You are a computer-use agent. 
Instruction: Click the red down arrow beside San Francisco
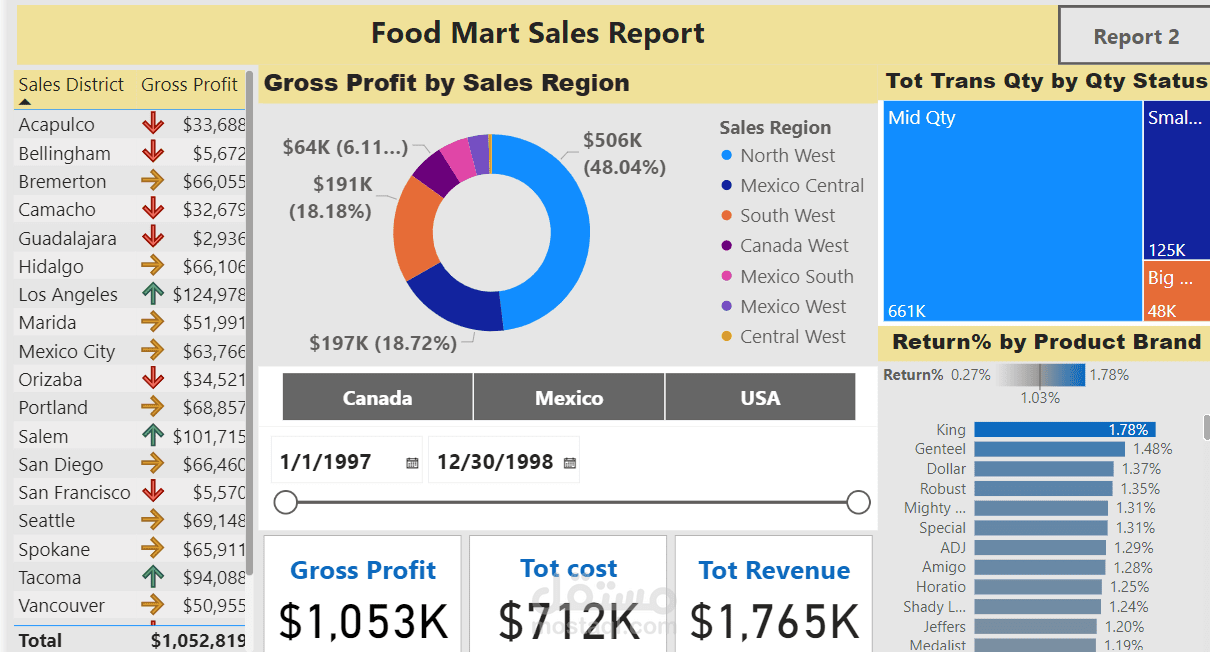152,492
